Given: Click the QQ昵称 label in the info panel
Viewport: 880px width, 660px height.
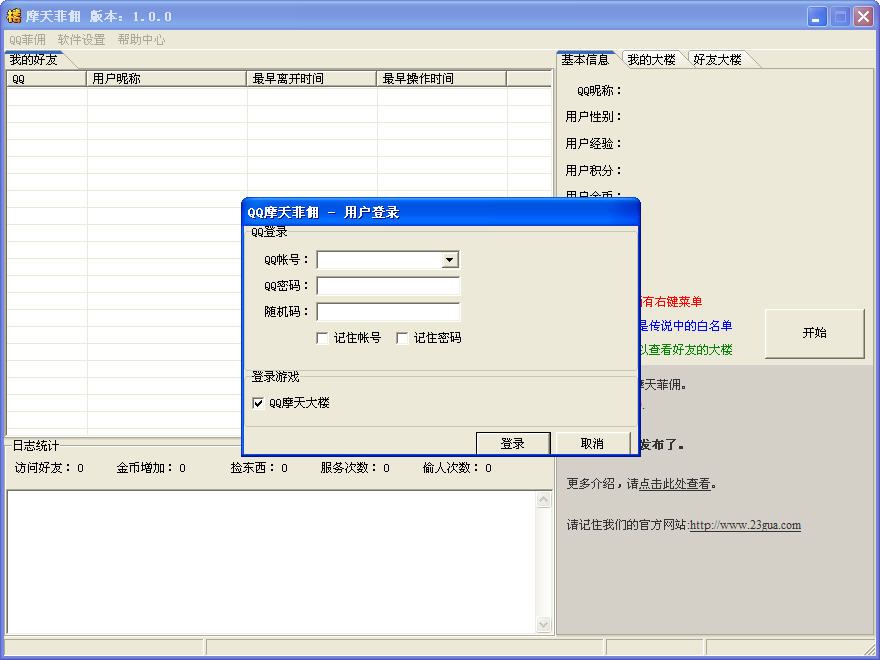Looking at the screenshot, I should click(599, 91).
